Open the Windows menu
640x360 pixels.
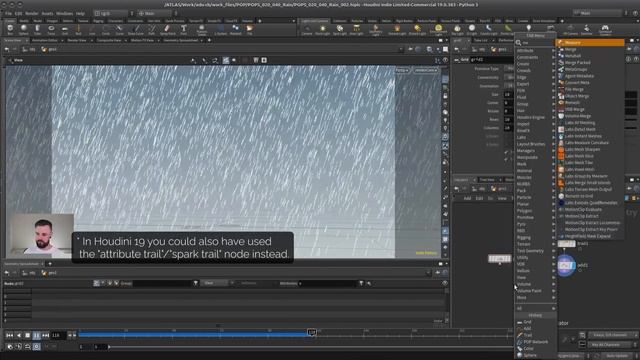(64, 13)
